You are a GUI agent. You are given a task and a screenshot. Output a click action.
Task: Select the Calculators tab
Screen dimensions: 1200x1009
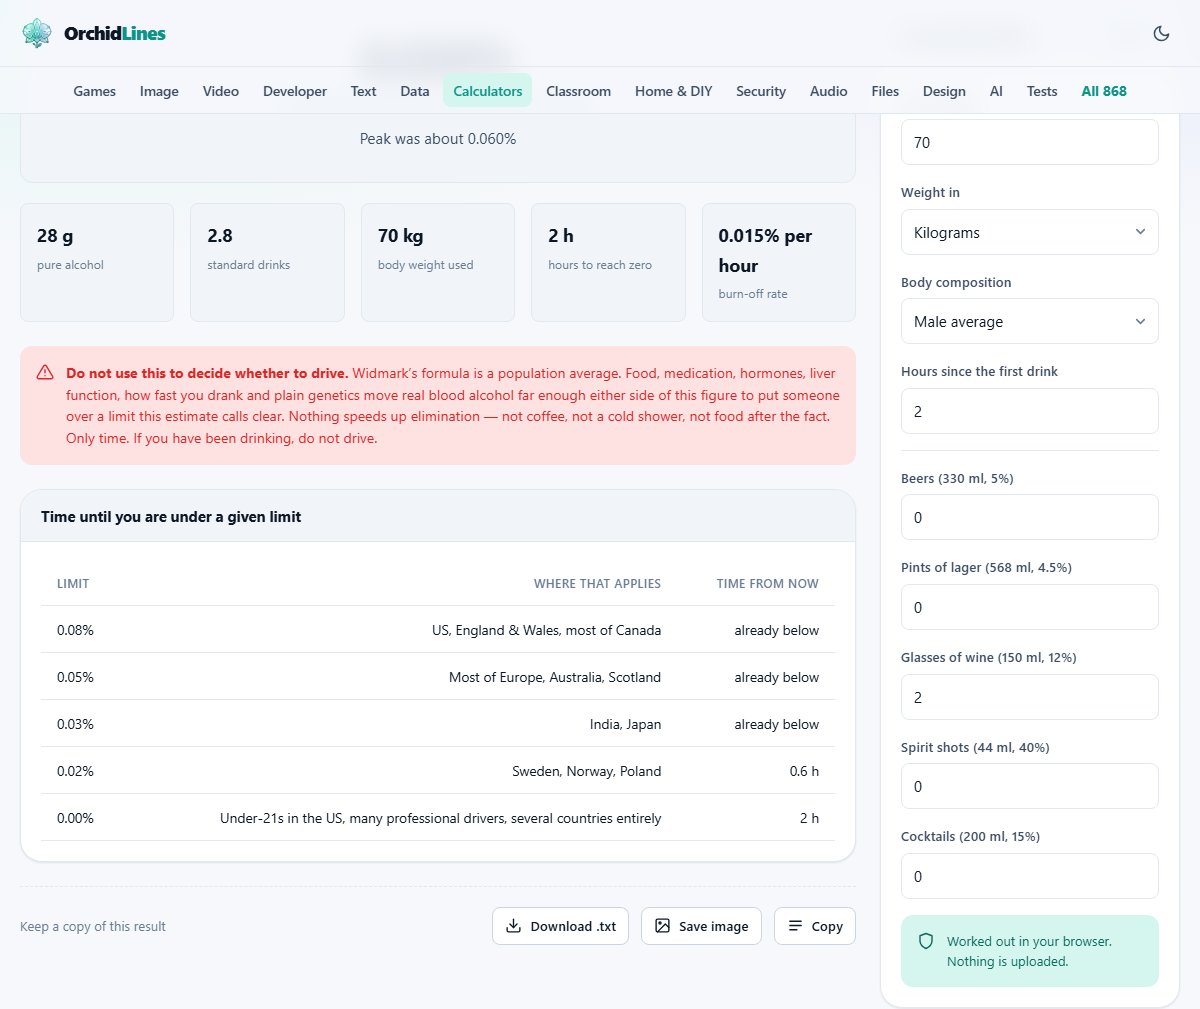pos(488,91)
